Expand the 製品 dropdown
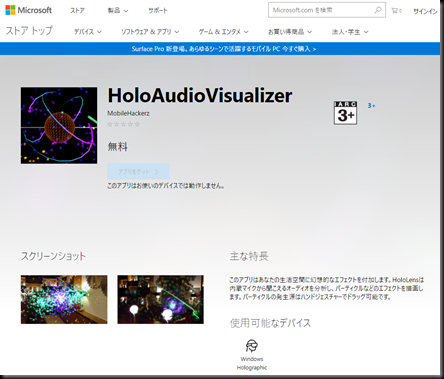This screenshot has width=444, height=379. pos(118,11)
